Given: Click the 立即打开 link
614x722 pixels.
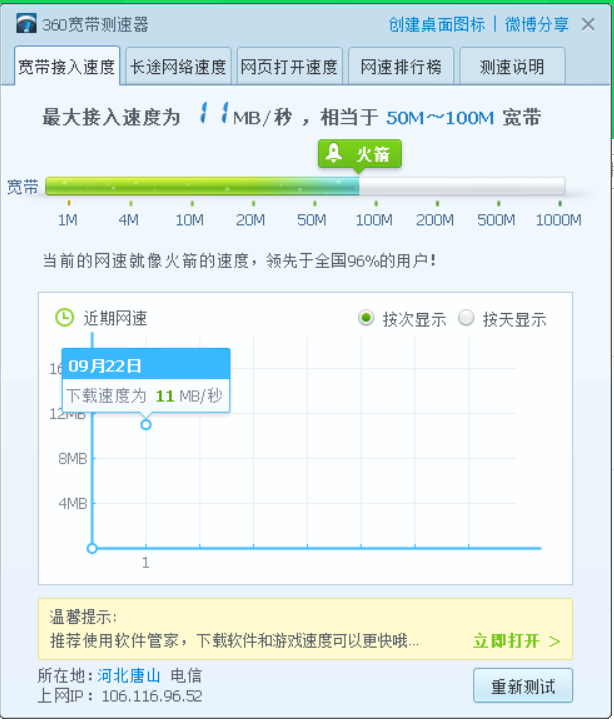Looking at the screenshot, I should point(516,640).
